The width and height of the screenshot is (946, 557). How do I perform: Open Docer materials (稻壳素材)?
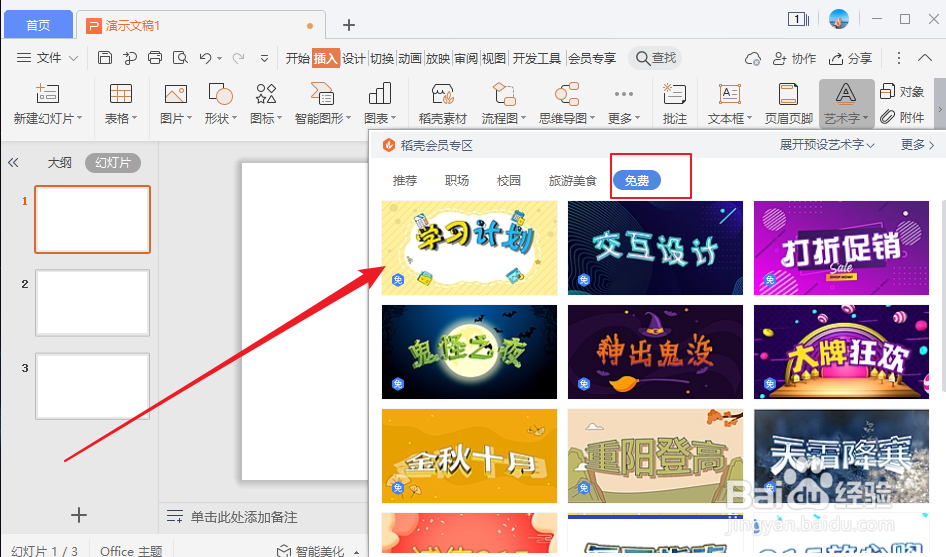coord(443,103)
